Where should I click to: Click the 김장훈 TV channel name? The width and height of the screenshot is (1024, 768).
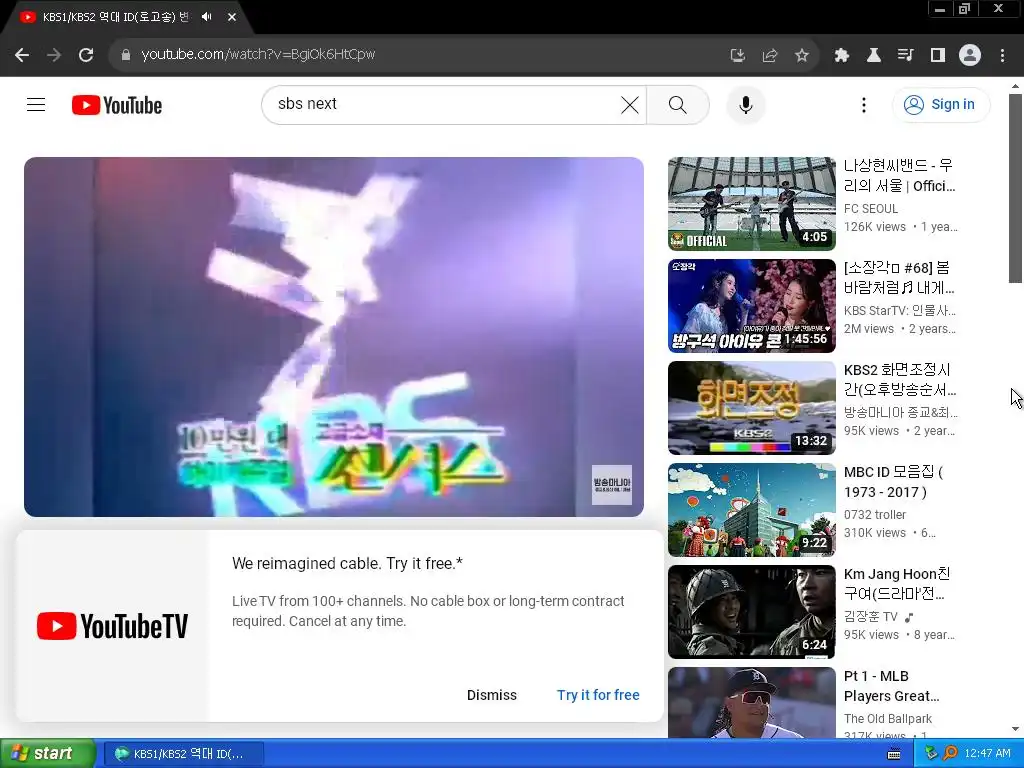coord(871,616)
